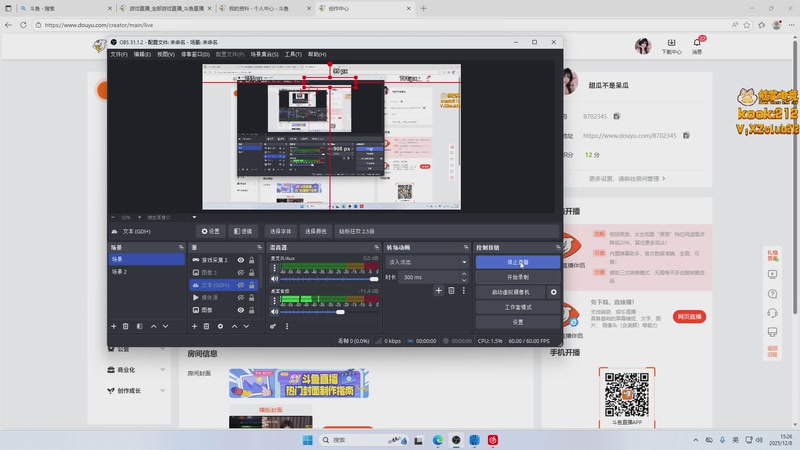Open mixer panel three-dot menu at bottom
The width and height of the screenshot is (800, 450).
click(x=287, y=326)
